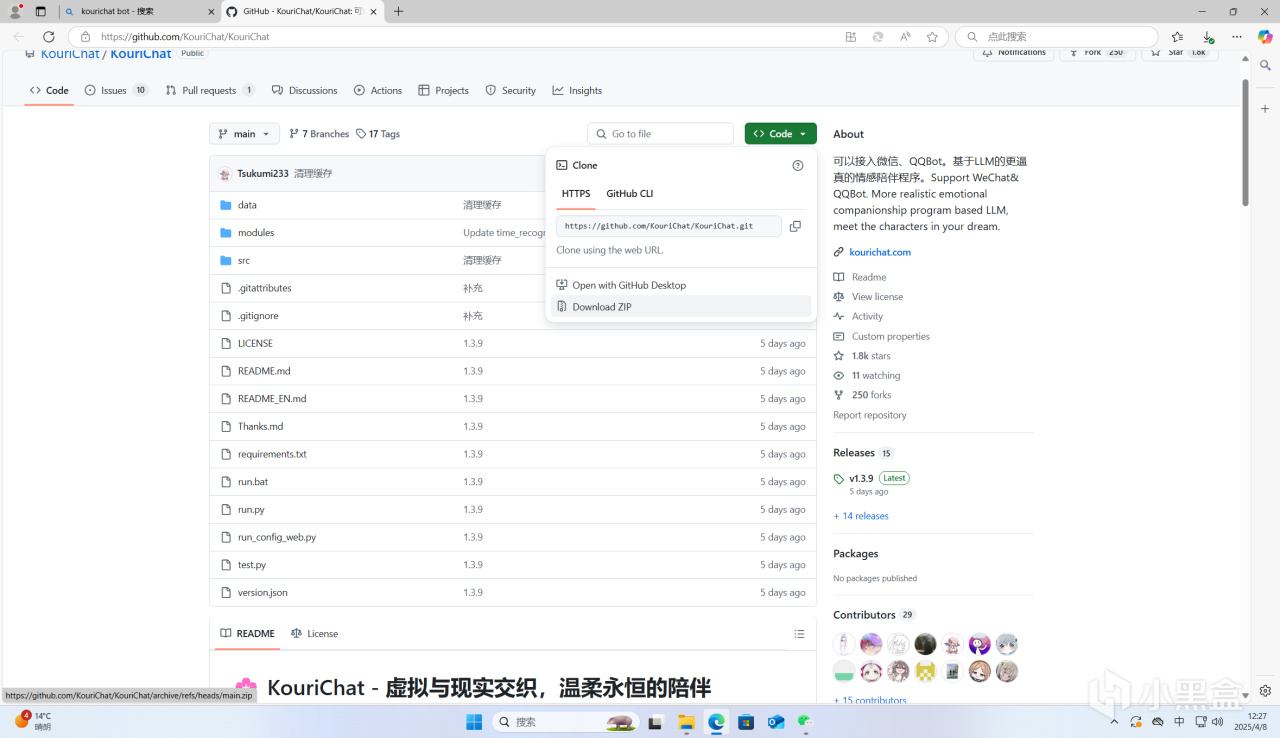
Task: Click View license in About sidebar
Action: coord(877,297)
